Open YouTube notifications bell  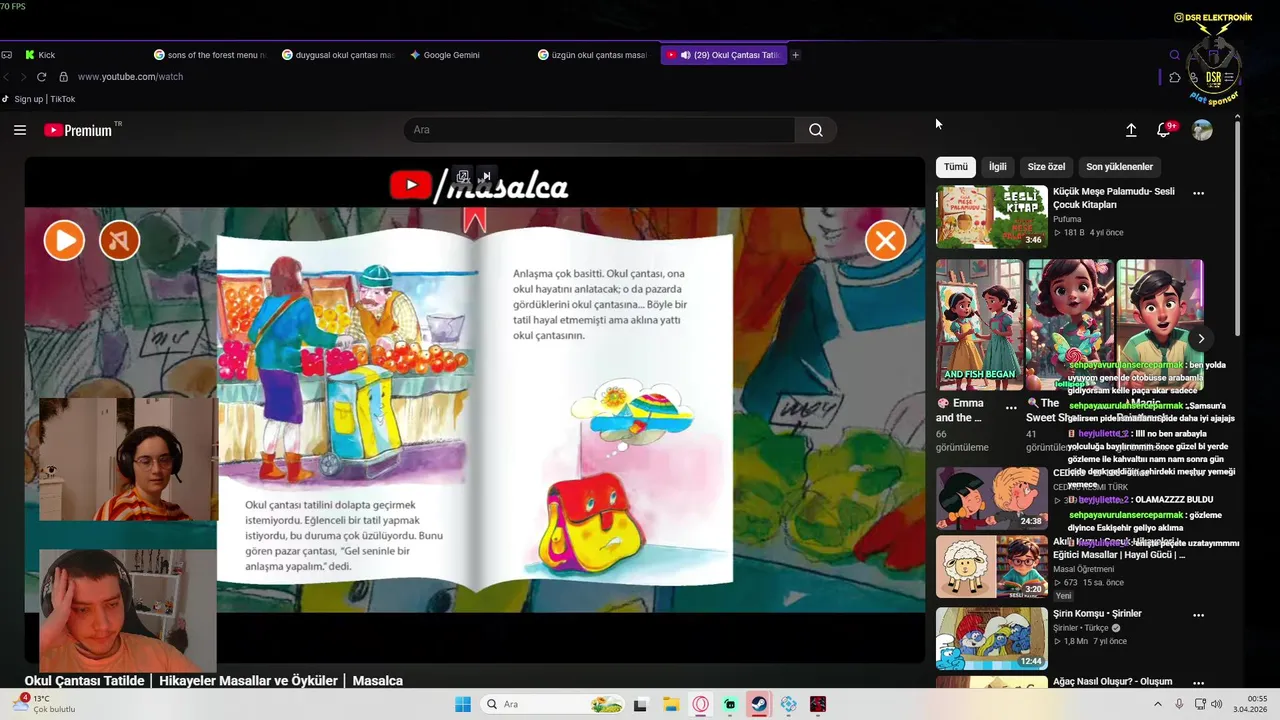pos(1164,130)
